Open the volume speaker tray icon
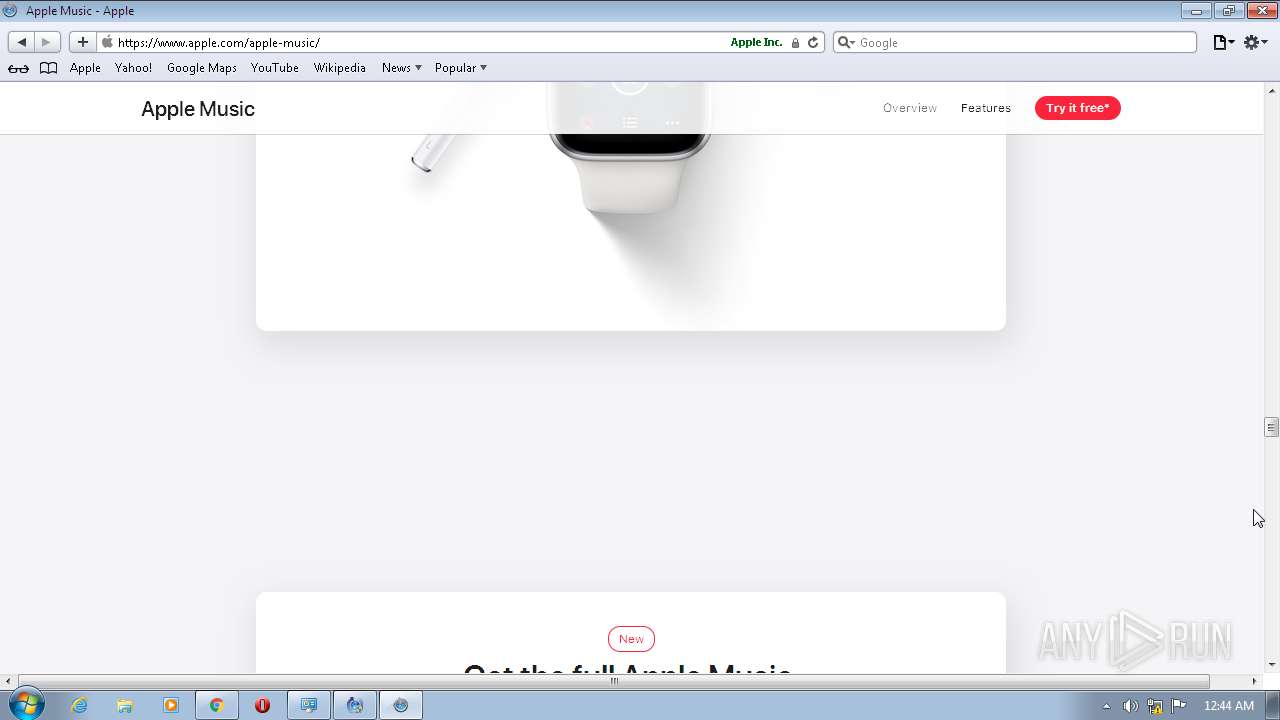 pos(1130,706)
